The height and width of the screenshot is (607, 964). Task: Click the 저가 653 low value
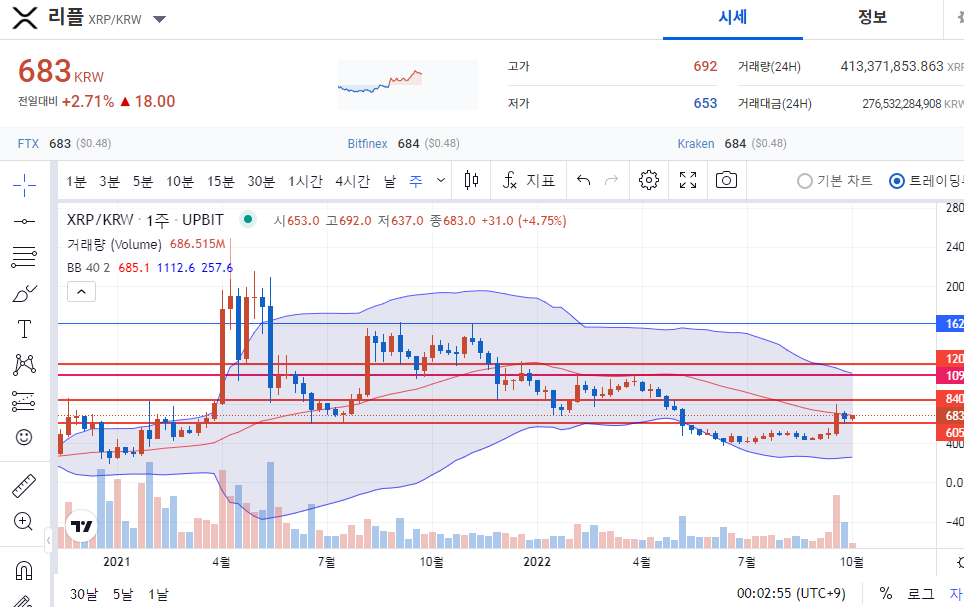(705, 103)
